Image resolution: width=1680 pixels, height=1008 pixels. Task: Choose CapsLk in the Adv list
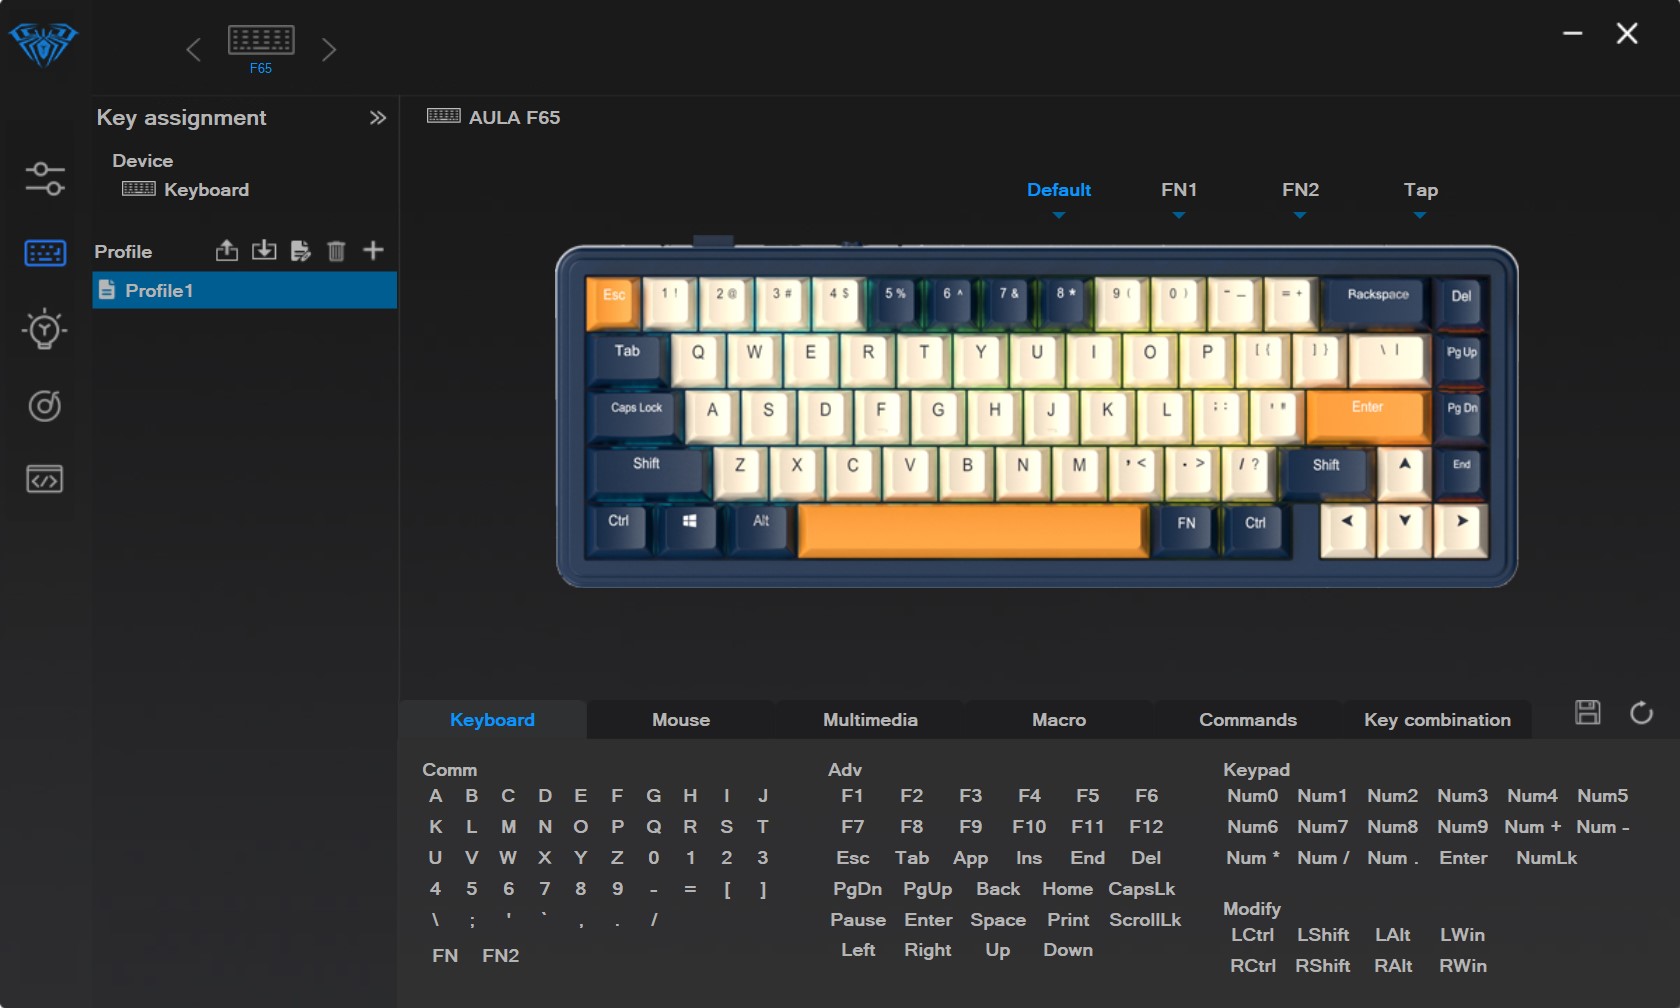(1141, 889)
